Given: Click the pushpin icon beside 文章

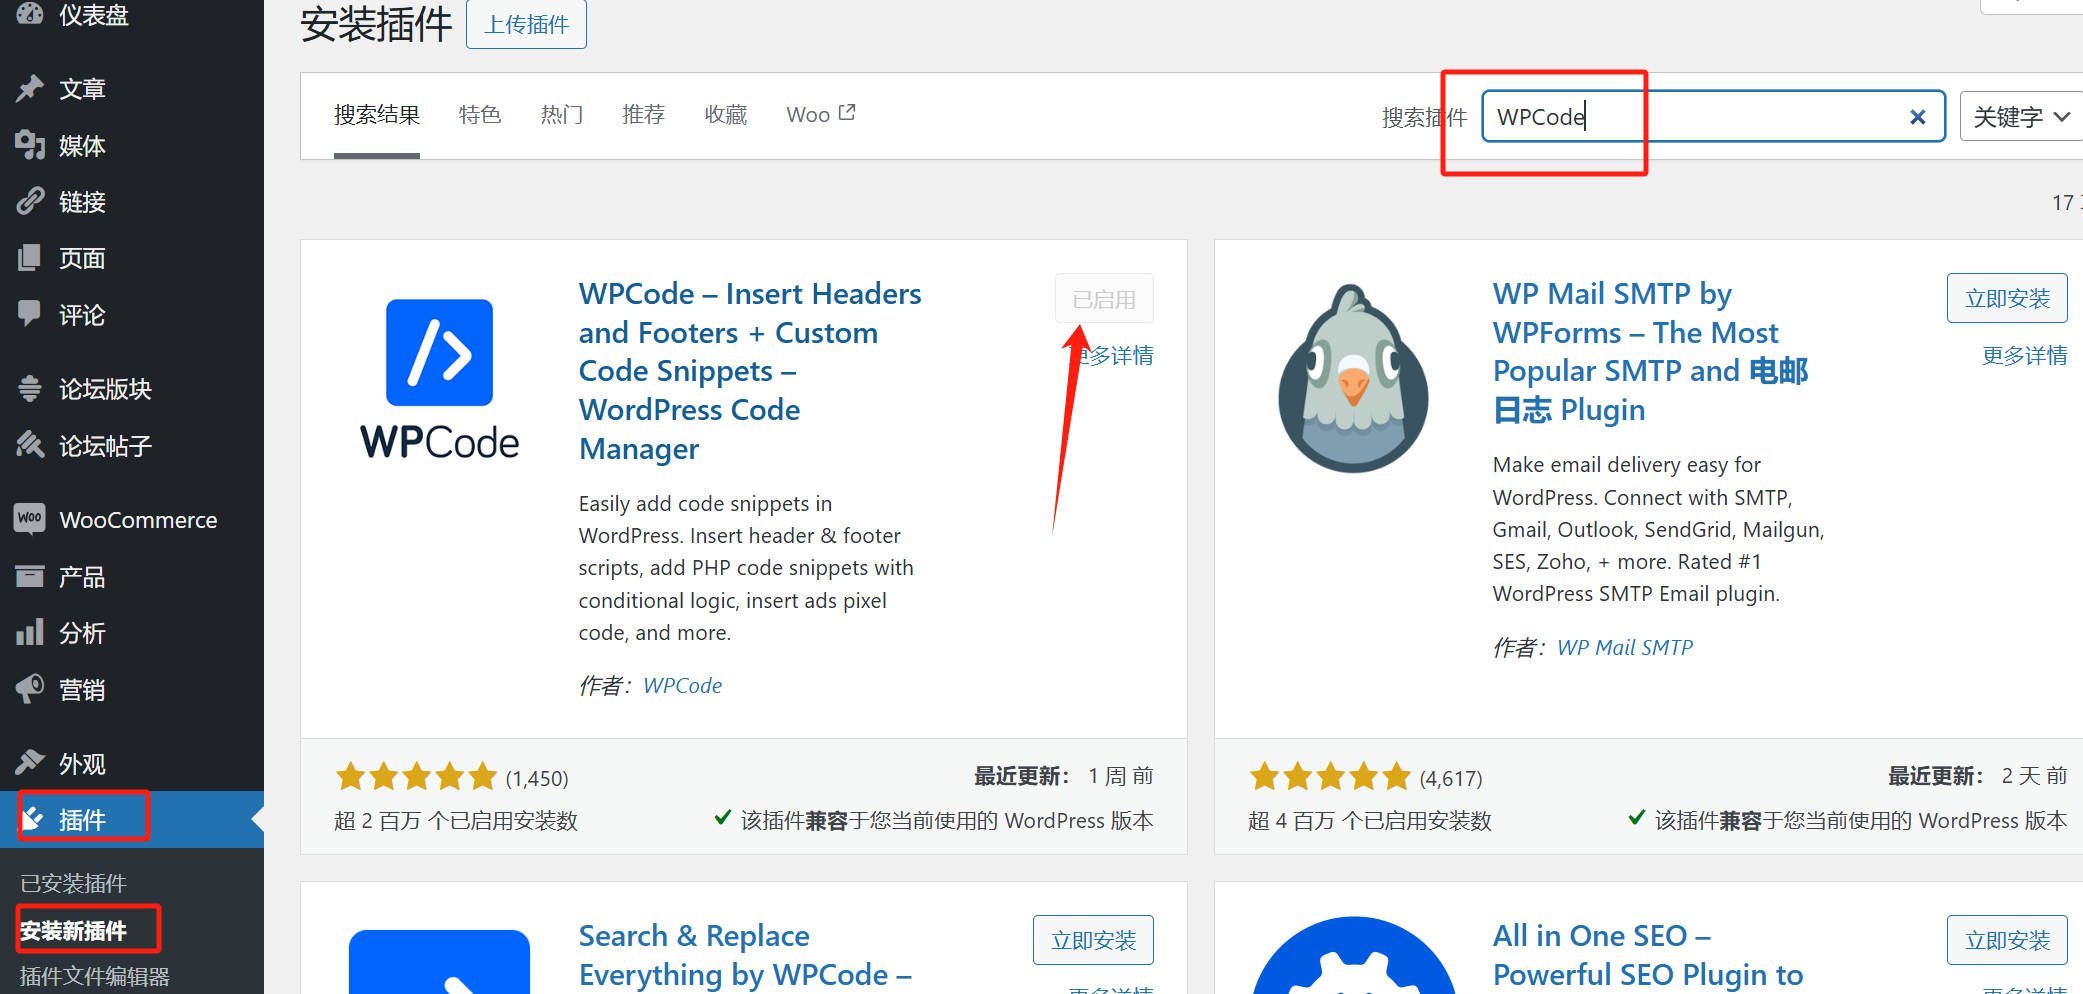Looking at the screenshot, I should (x=30, y=88).
